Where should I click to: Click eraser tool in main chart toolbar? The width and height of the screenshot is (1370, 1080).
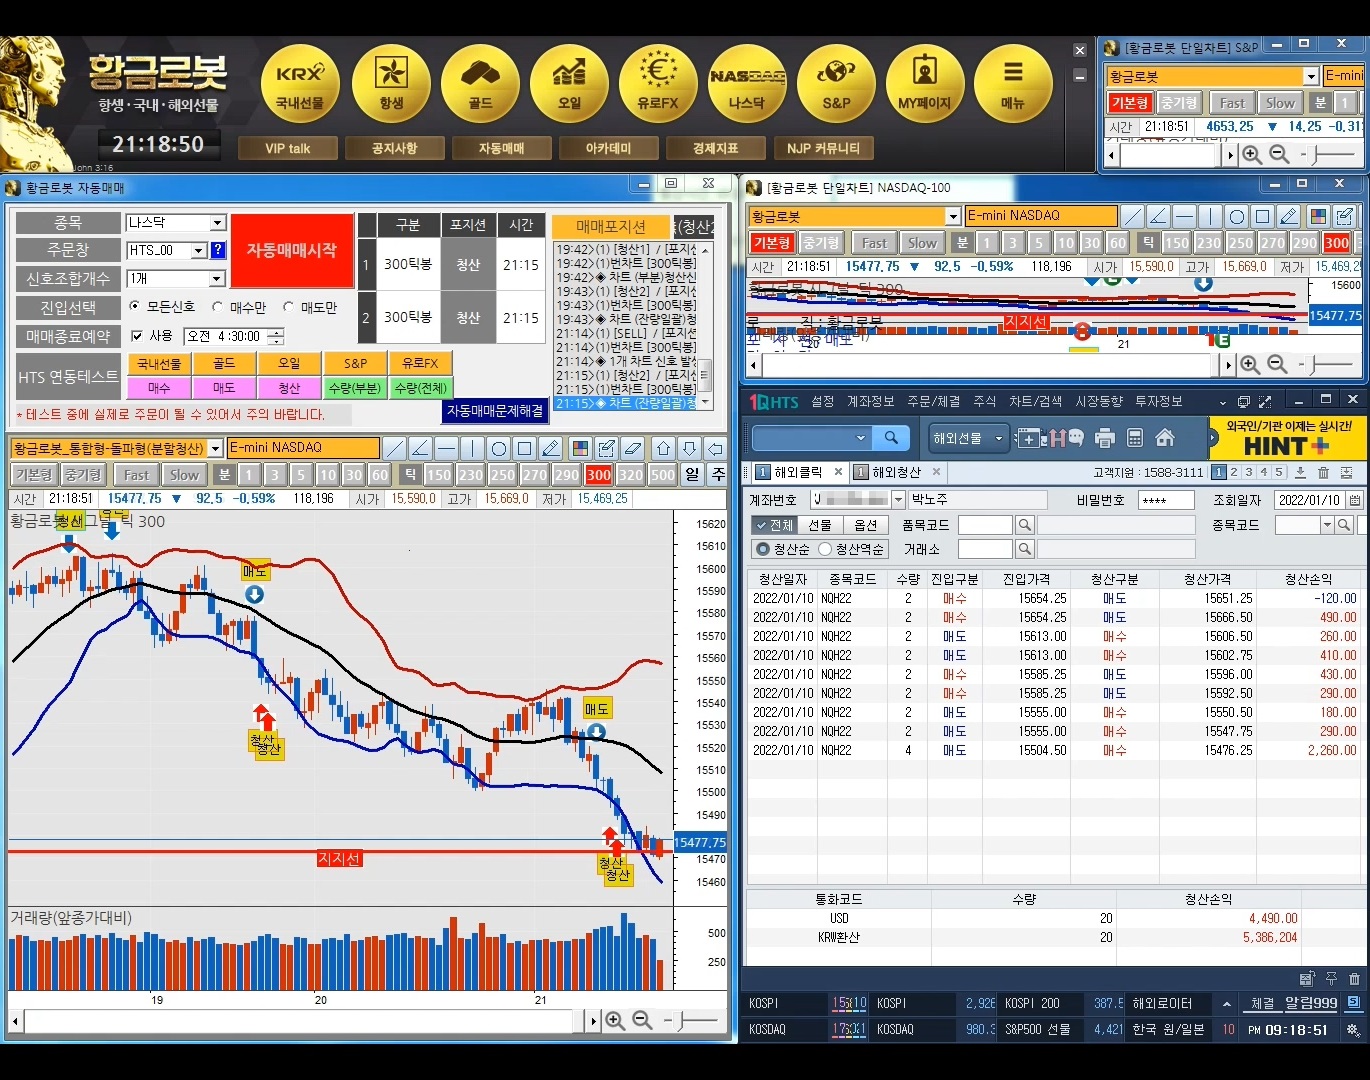tap(632, 448)
